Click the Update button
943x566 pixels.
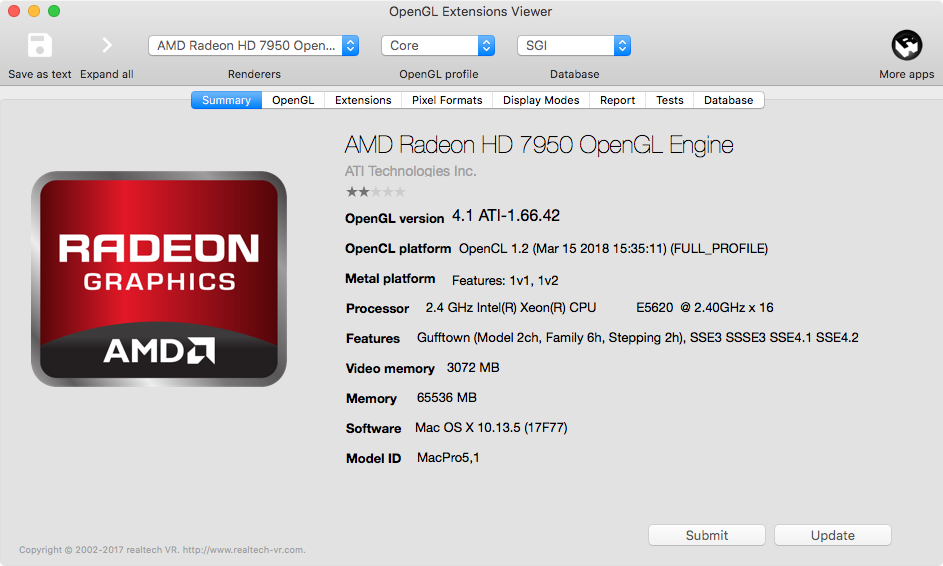(832, 535)
